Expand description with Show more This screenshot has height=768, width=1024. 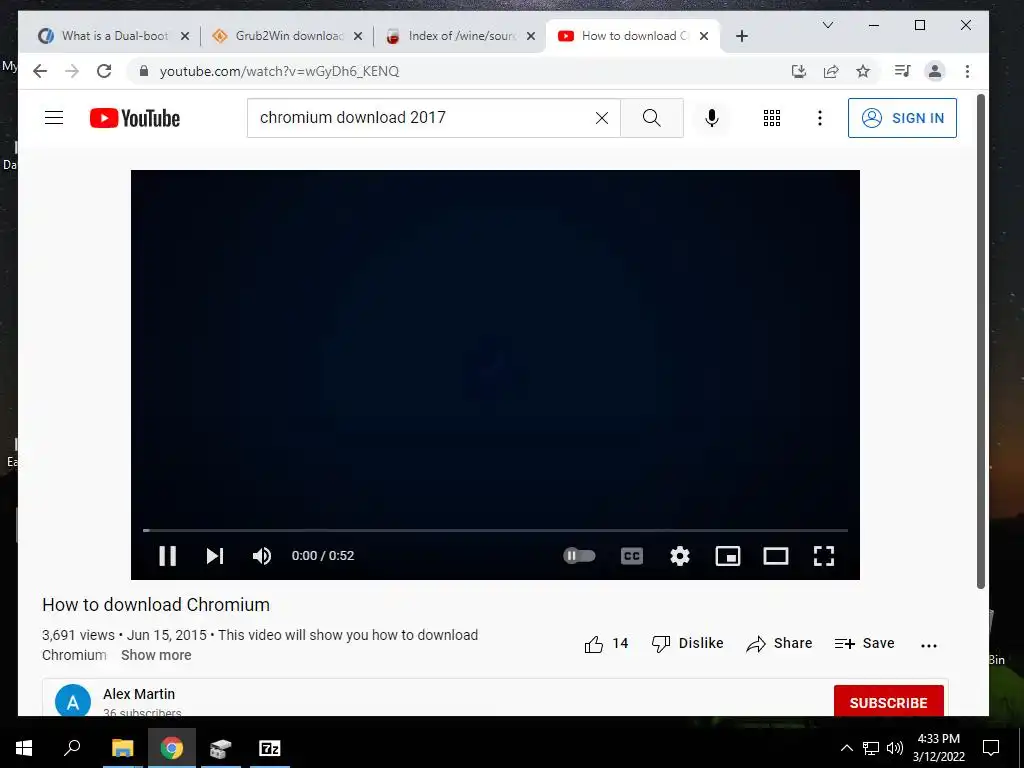point(156,655)
